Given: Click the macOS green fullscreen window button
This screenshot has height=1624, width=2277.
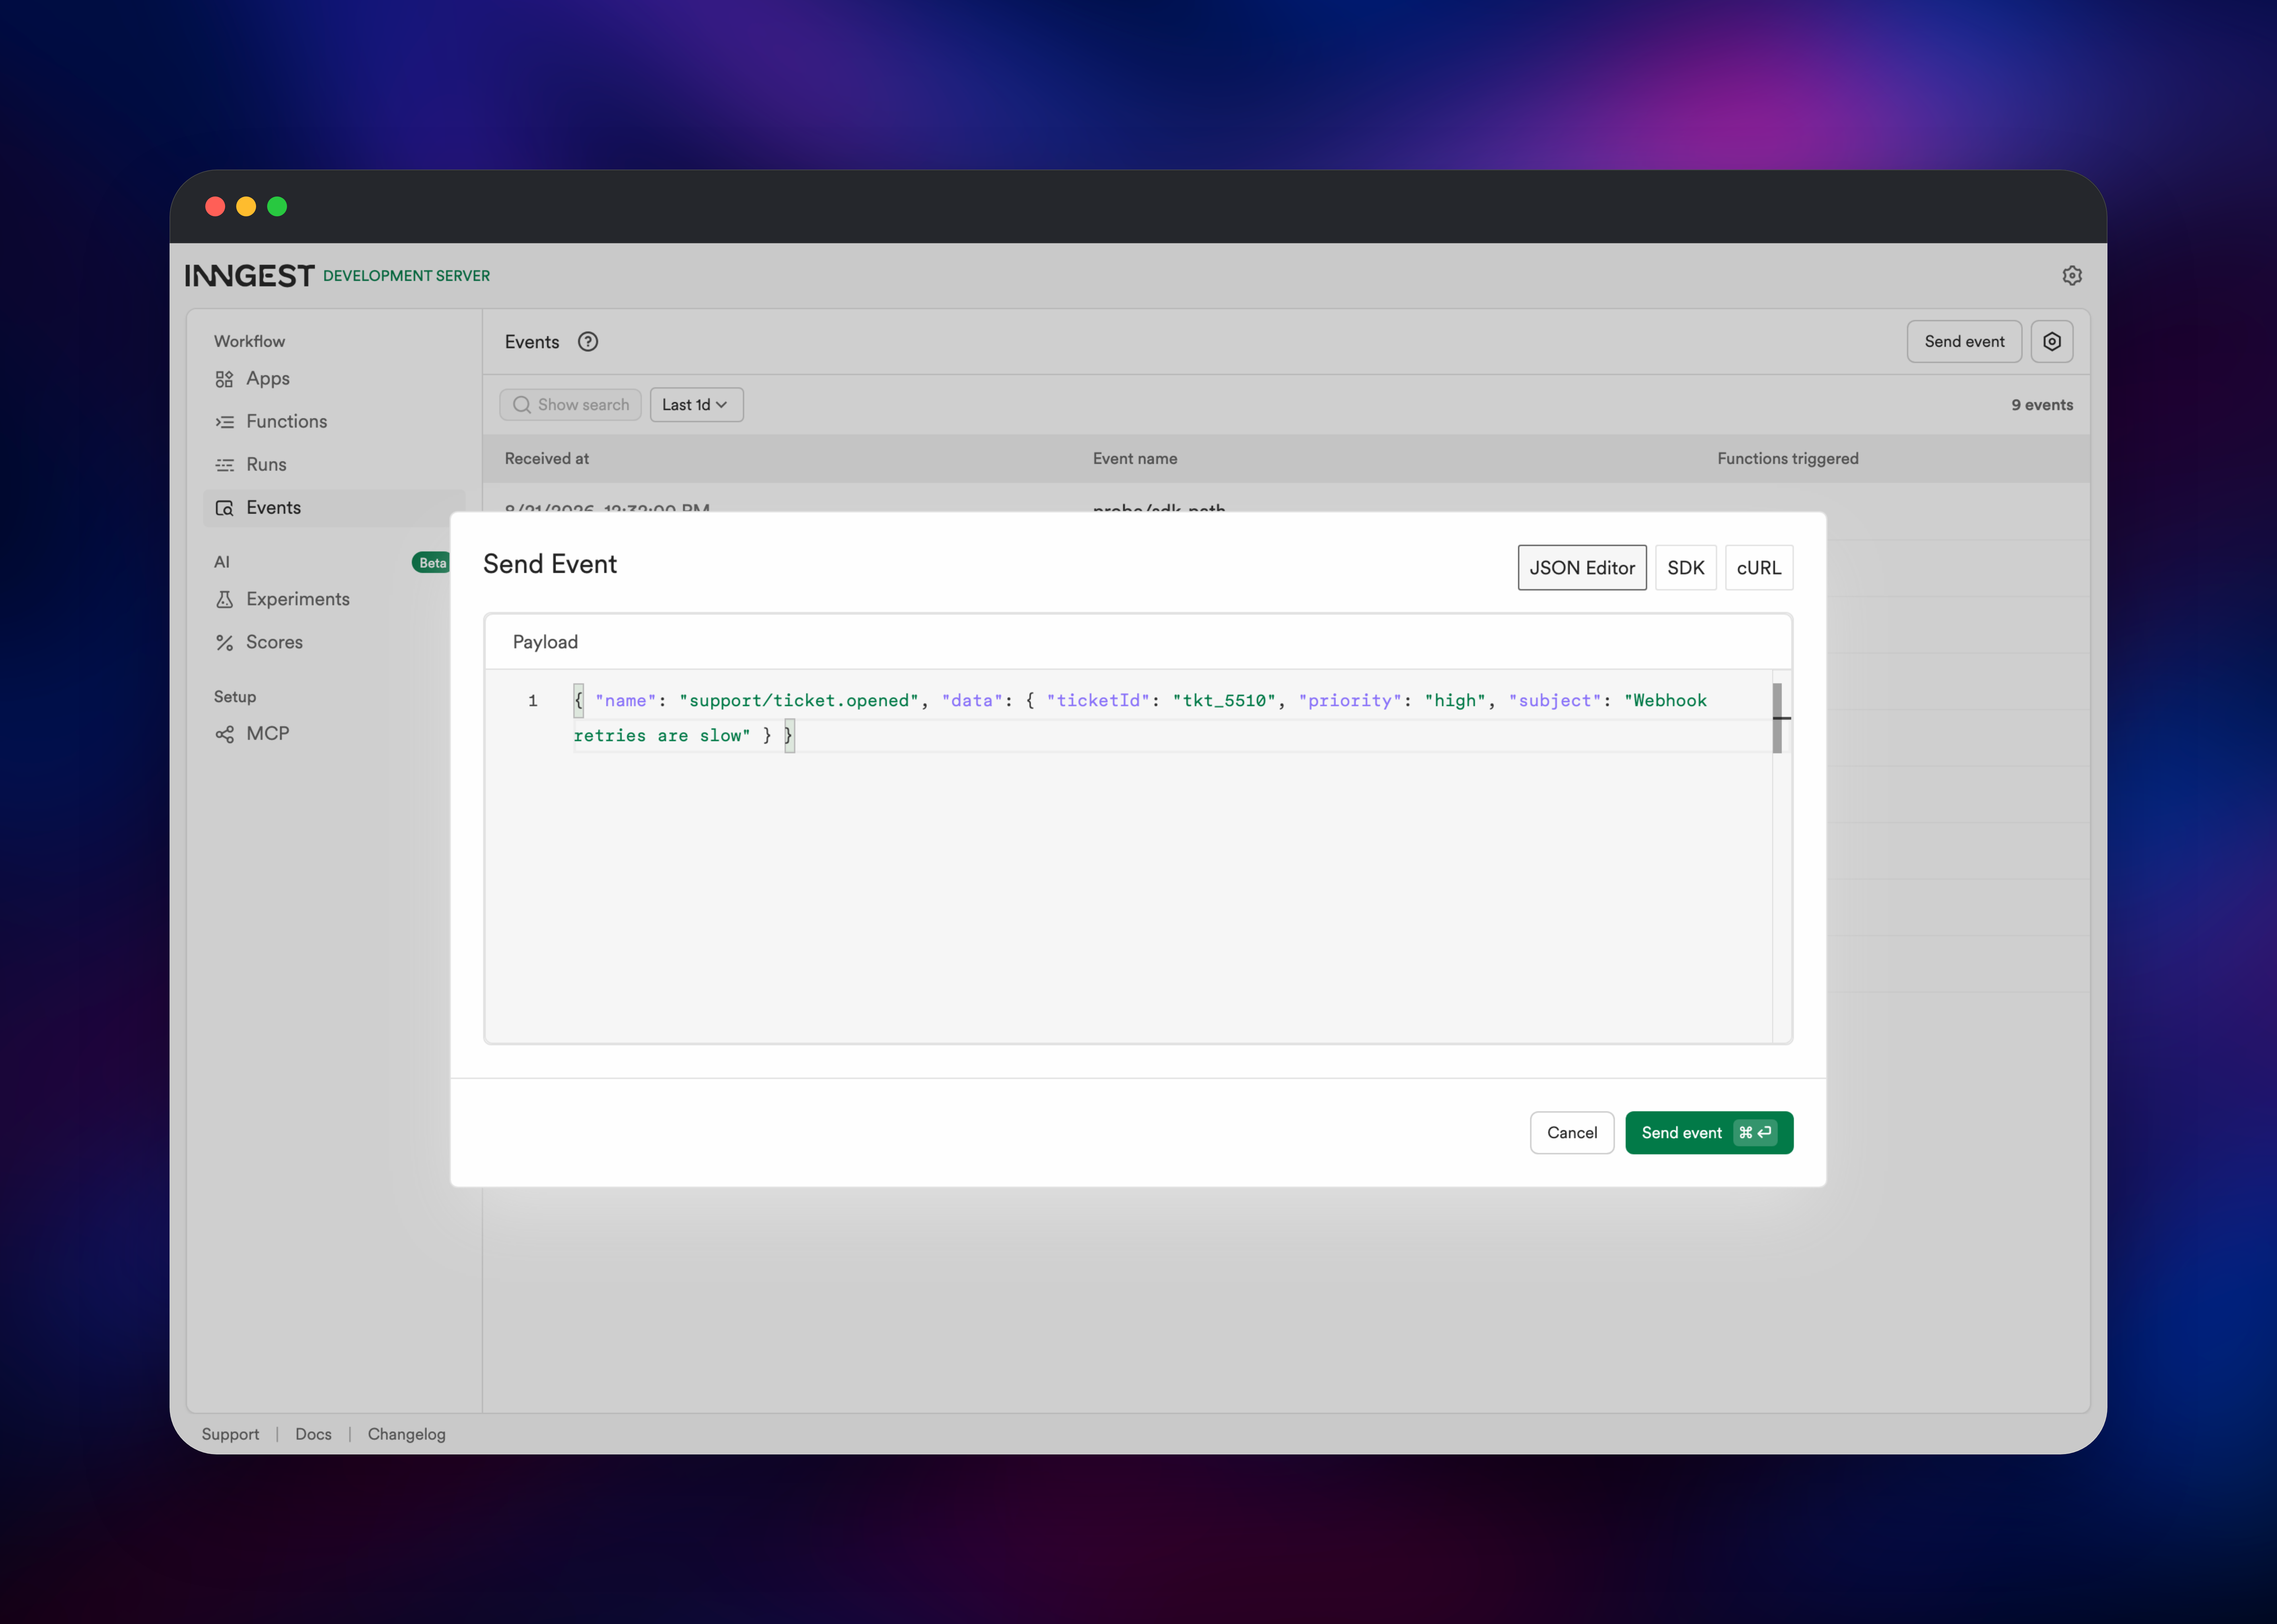Looking at the screenshot, I should (277, 207).
